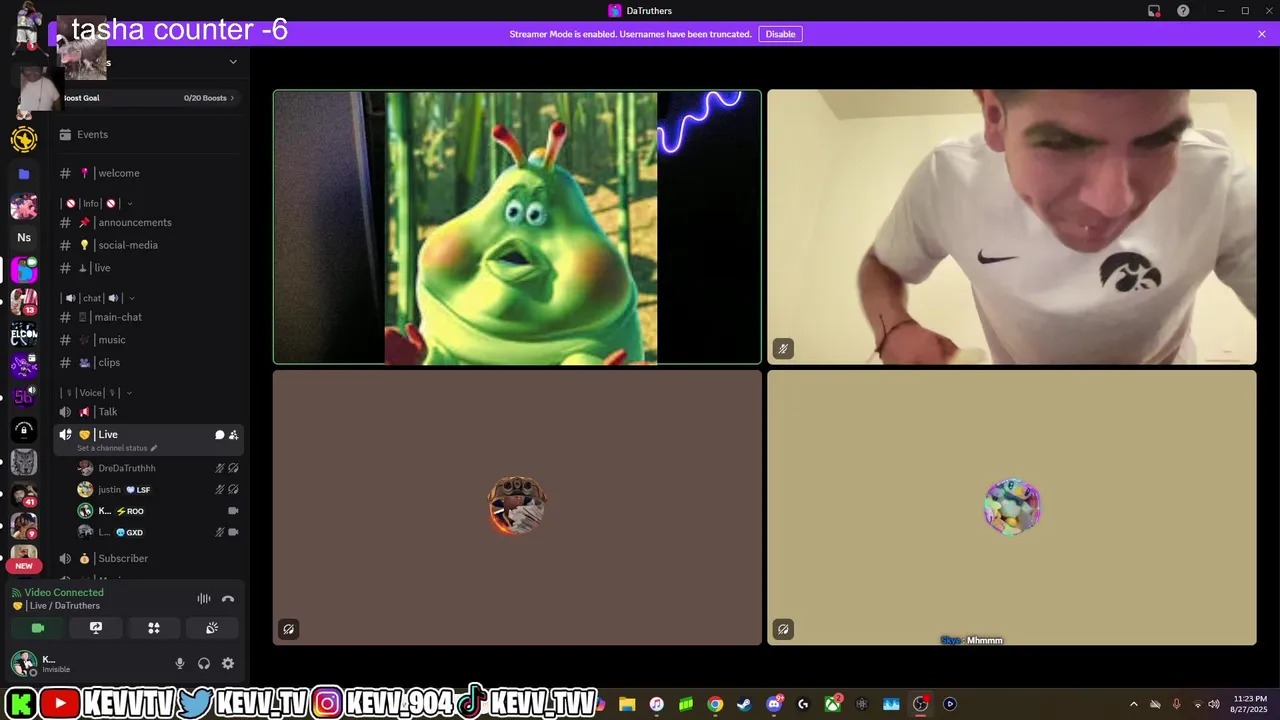
Task: Edit status via Set a channel status
Action: (x=117, y=448)
